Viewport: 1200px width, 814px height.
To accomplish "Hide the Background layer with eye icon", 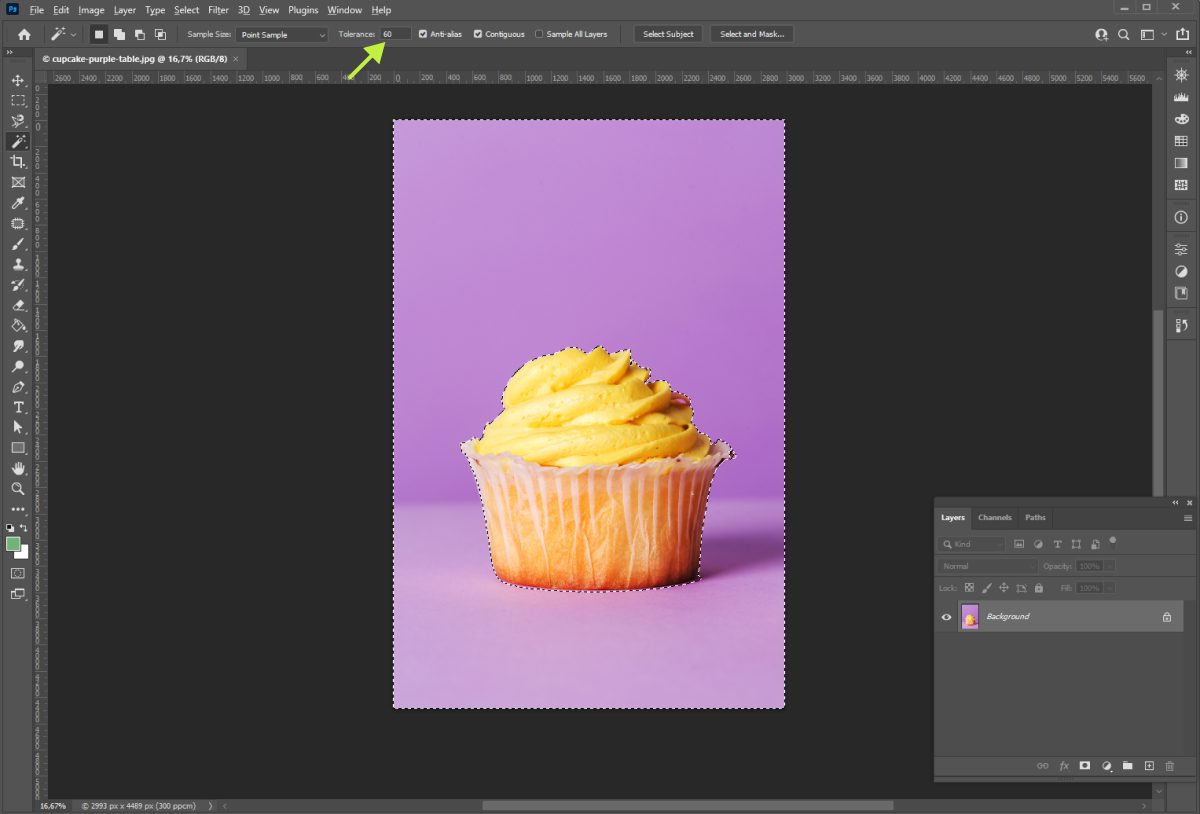I will pyautogui.click(x=946, y=617).
